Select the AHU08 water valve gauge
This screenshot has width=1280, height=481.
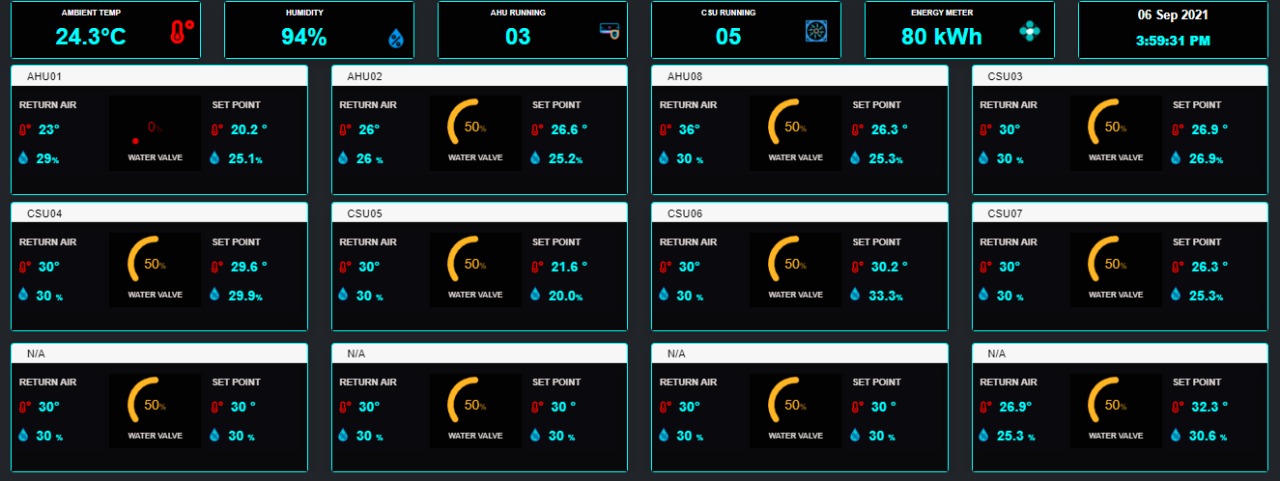(x=795, y=130)
